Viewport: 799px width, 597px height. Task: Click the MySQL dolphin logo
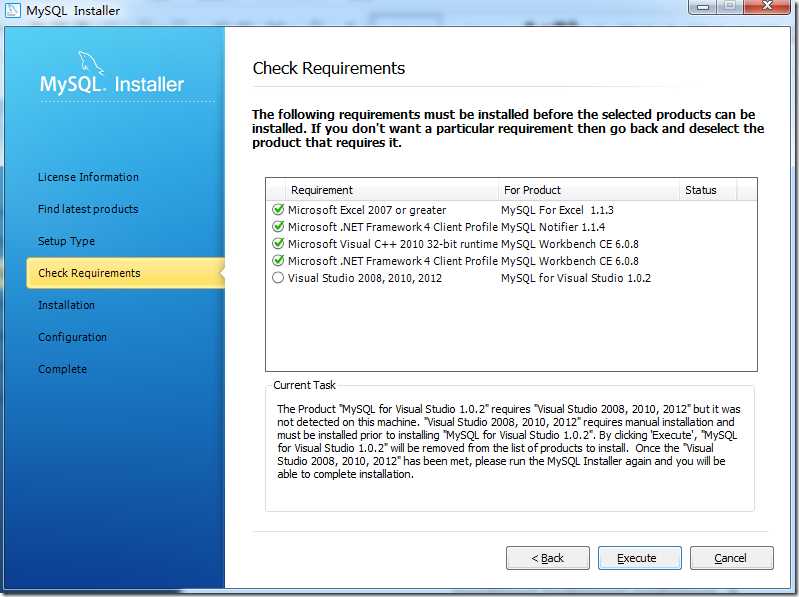click(91, 63)
